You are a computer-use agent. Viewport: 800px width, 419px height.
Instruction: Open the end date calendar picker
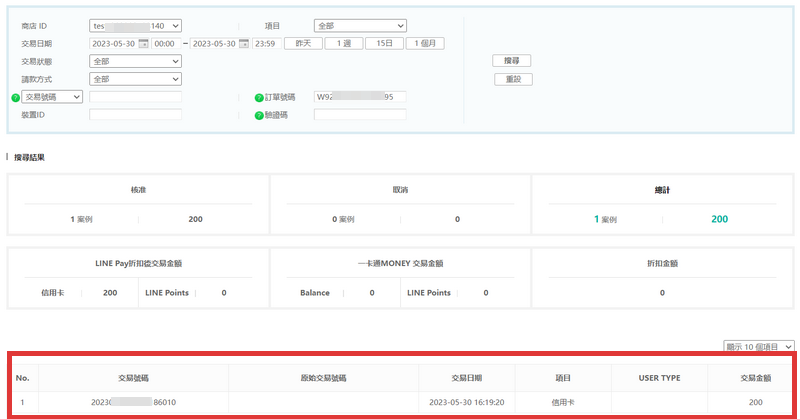point(244,44)
